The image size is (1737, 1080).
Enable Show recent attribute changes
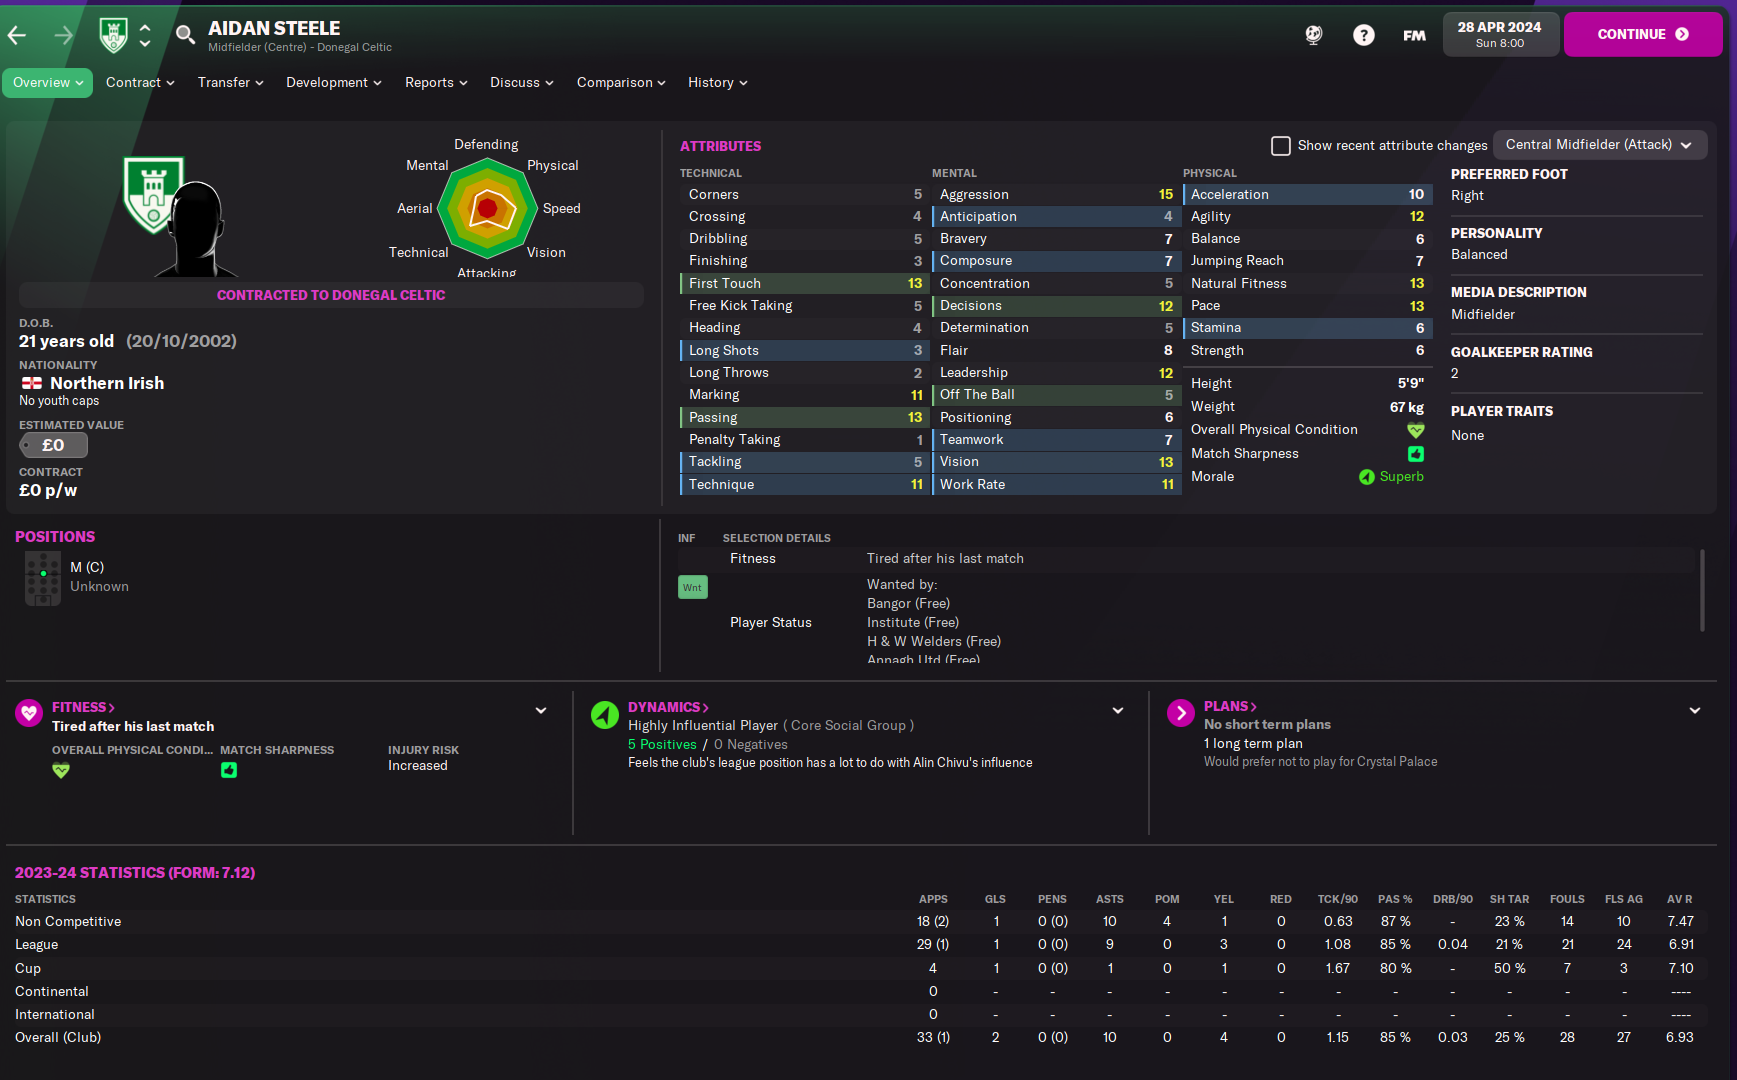[1281, 146]
